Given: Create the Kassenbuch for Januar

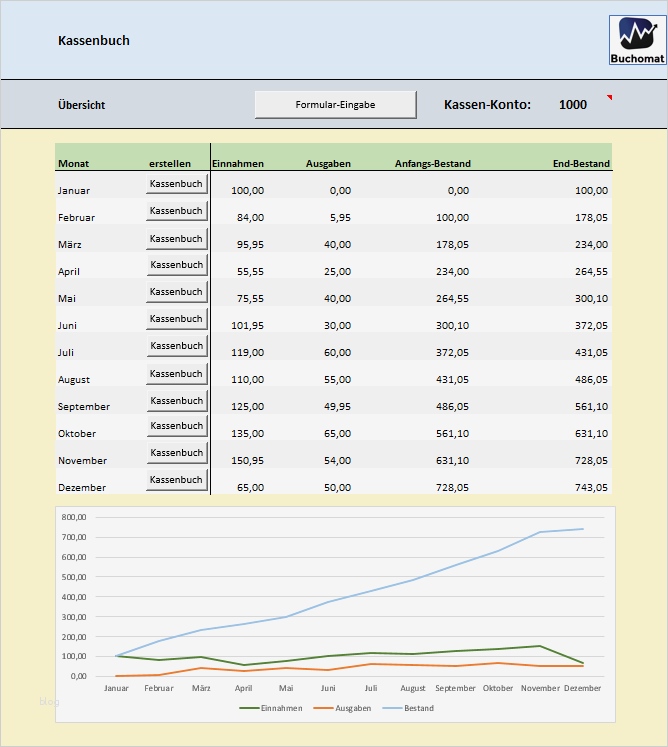Looking at the screenshot, I should (176, 184).
